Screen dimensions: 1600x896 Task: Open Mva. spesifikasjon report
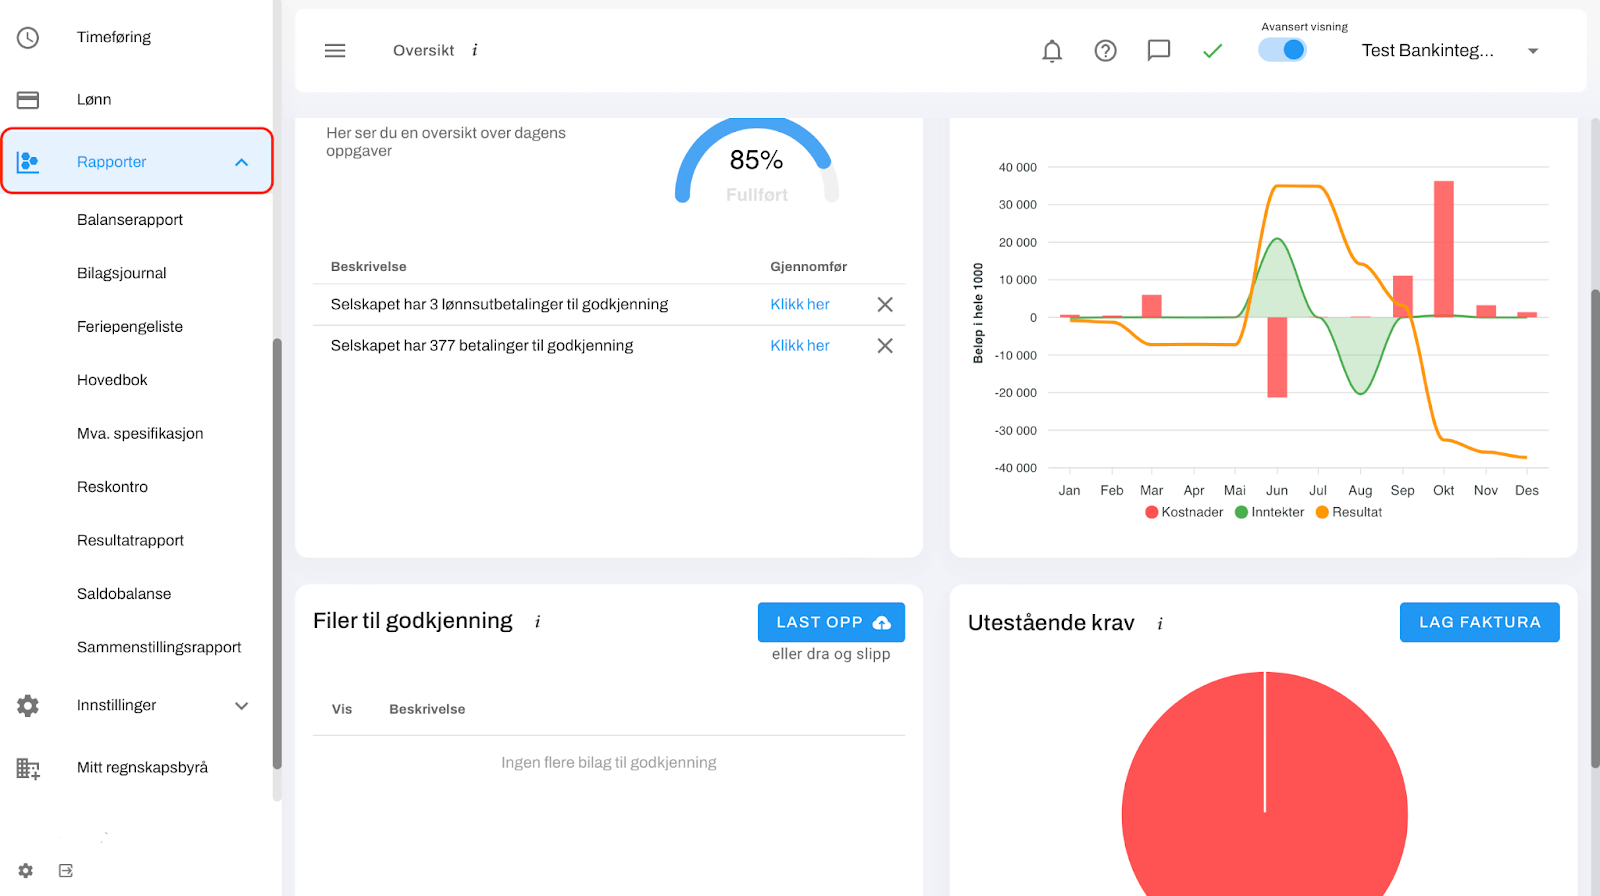coord(140,434)
